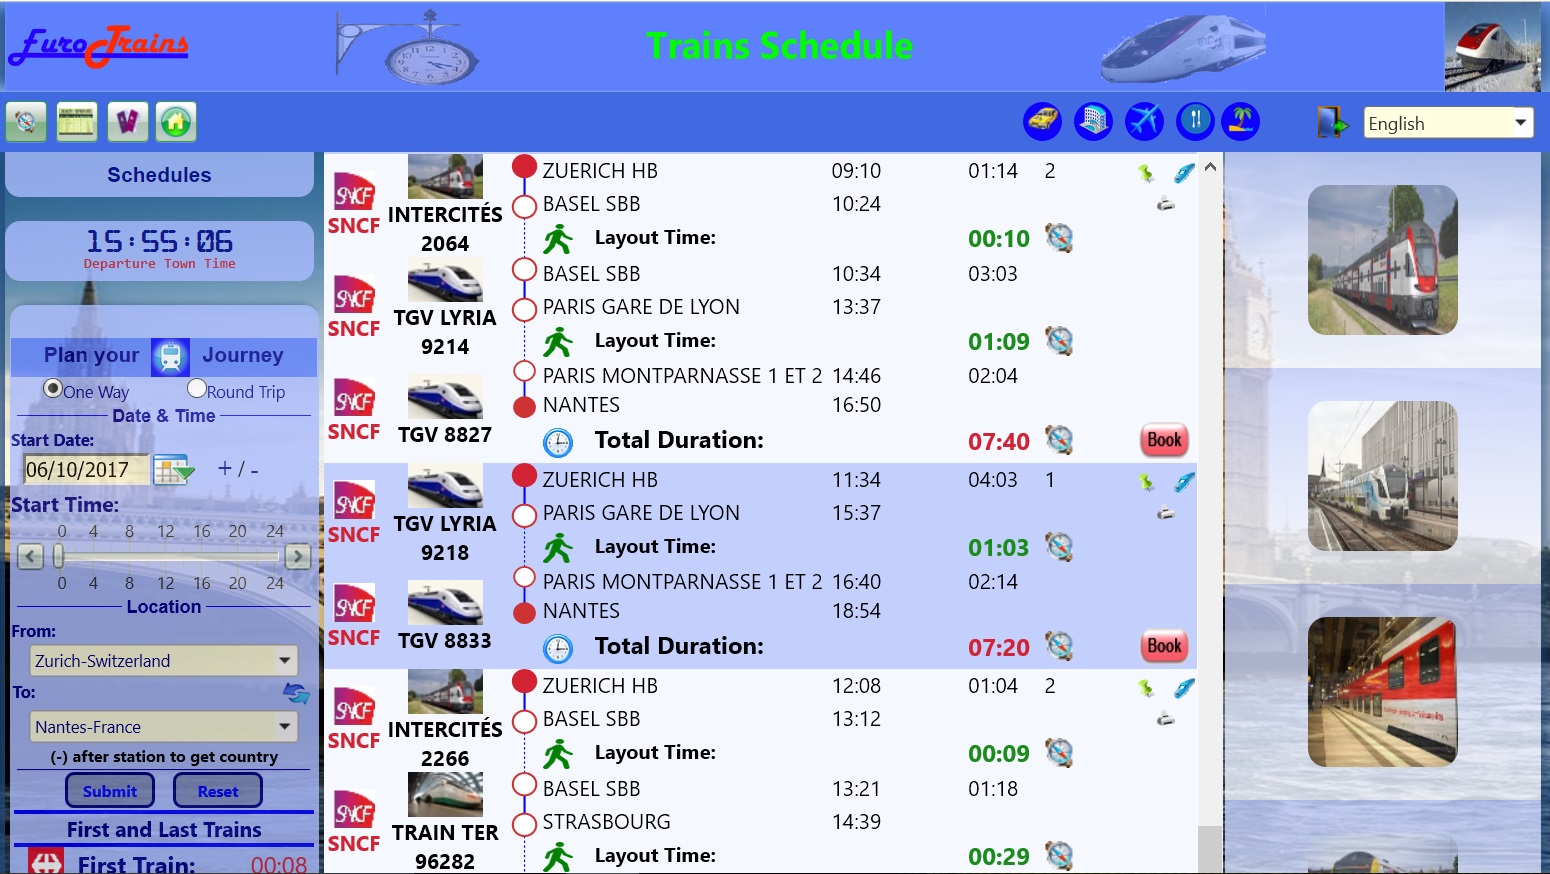This screenshot has width=1550, height=874.
Task: Expand the From Zurich-Switzerland dropdown
Action: (164, 661)
